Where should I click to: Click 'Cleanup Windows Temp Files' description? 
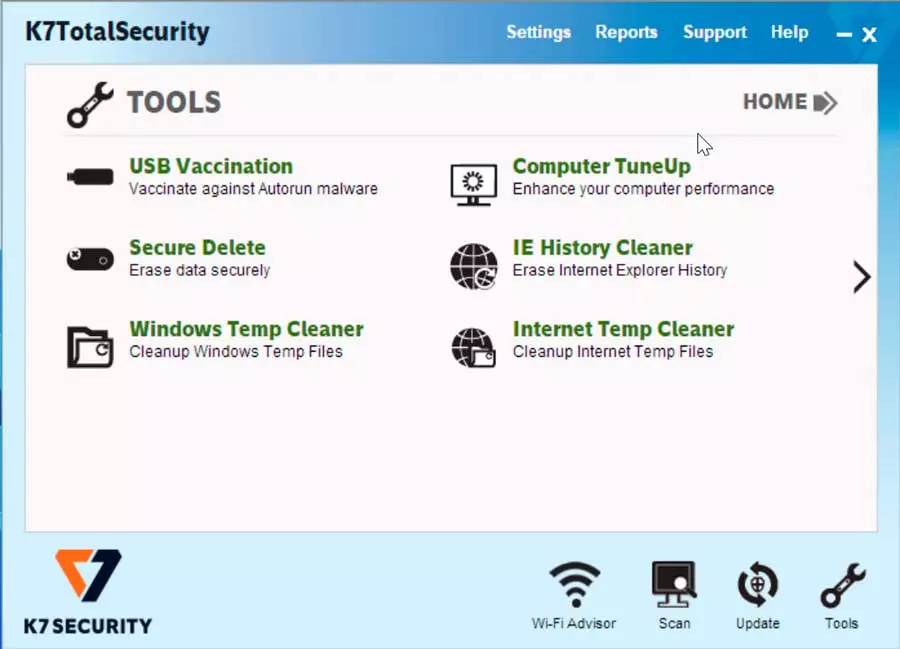(236, 351)
